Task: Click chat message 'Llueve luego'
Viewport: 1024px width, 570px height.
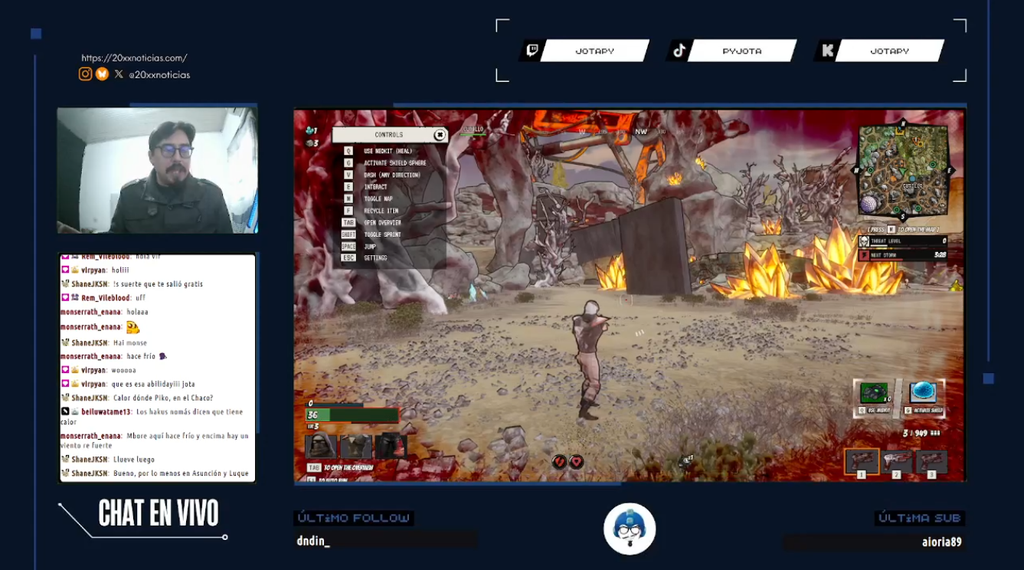Action: tap(134, 459)
